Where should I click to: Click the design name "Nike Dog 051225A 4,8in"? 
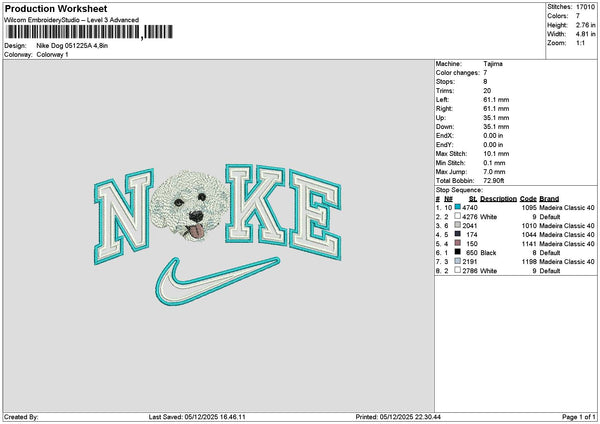point(72,46)
